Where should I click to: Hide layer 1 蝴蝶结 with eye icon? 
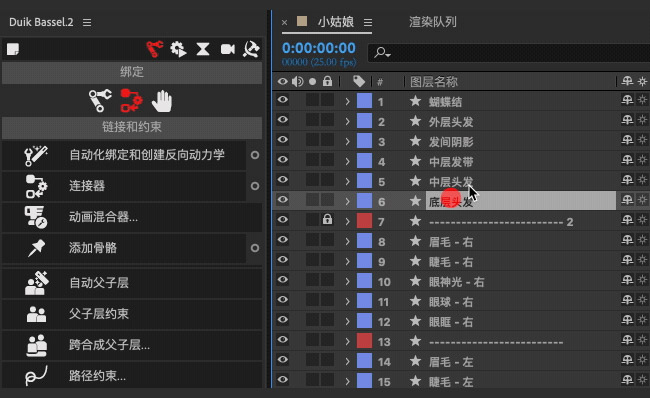tap(283, 100)
